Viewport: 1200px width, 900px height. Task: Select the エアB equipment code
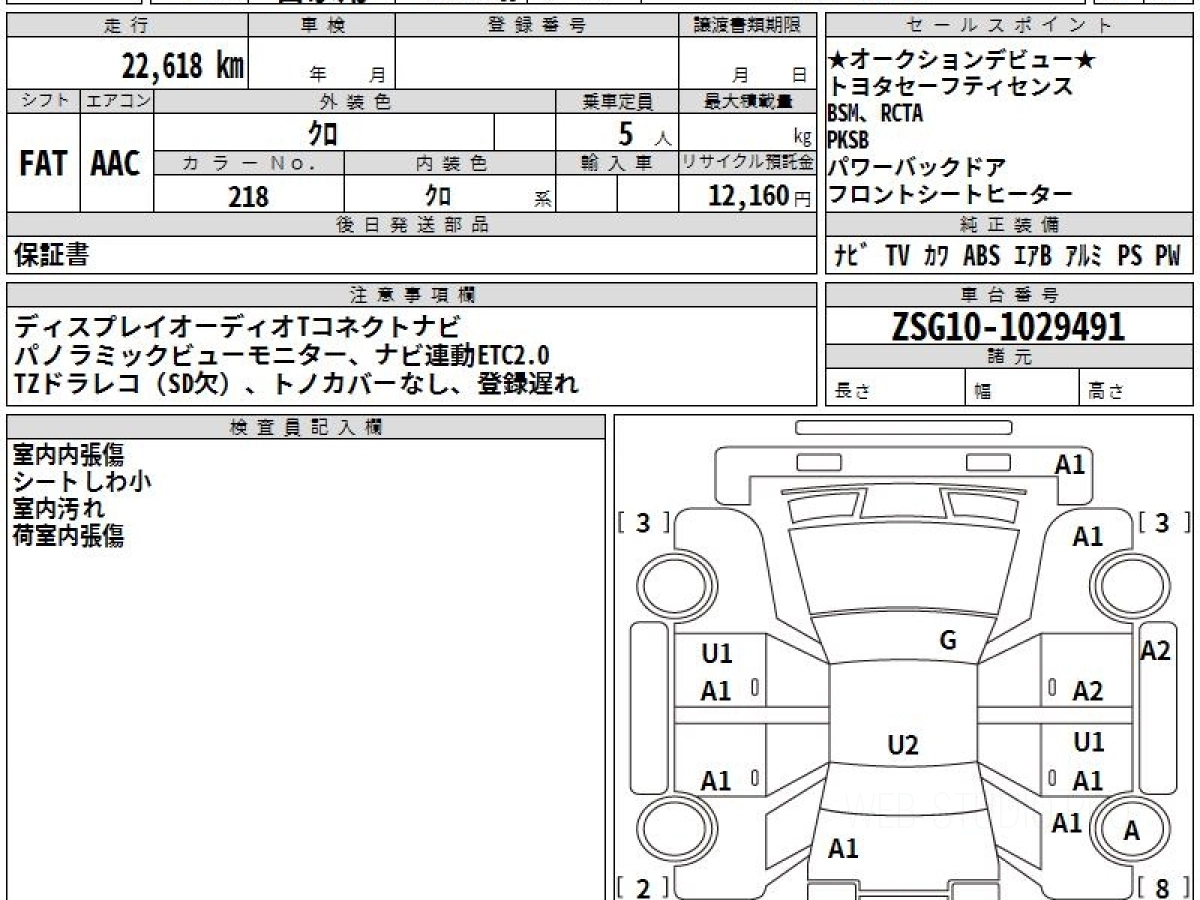(1033, 256)
